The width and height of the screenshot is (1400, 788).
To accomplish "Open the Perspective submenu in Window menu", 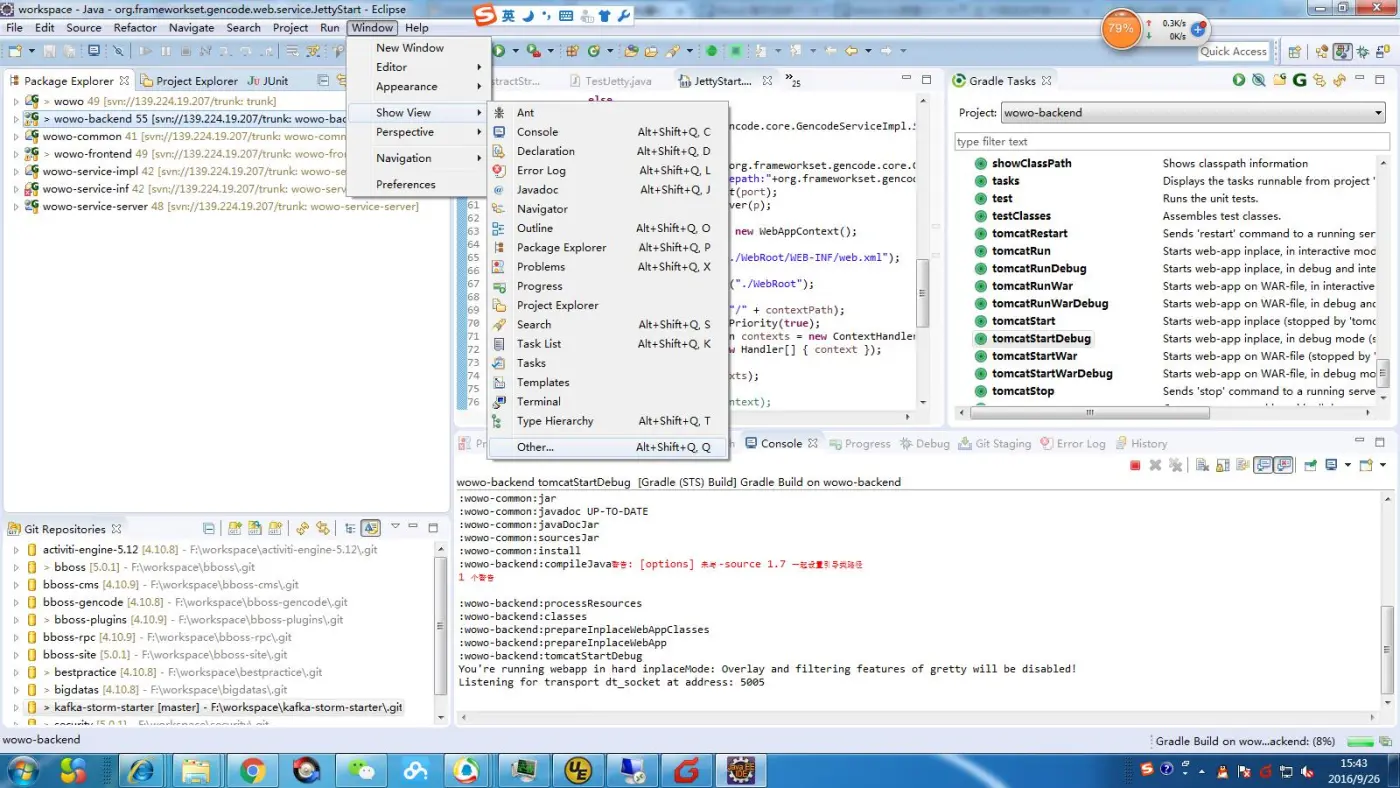I will (x=417, y=132).
